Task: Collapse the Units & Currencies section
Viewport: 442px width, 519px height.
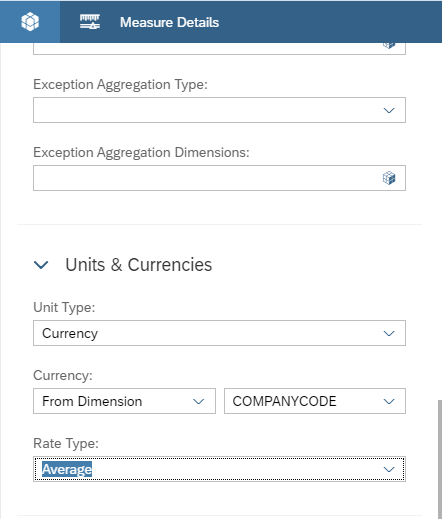Action: (x=41, y=265)
